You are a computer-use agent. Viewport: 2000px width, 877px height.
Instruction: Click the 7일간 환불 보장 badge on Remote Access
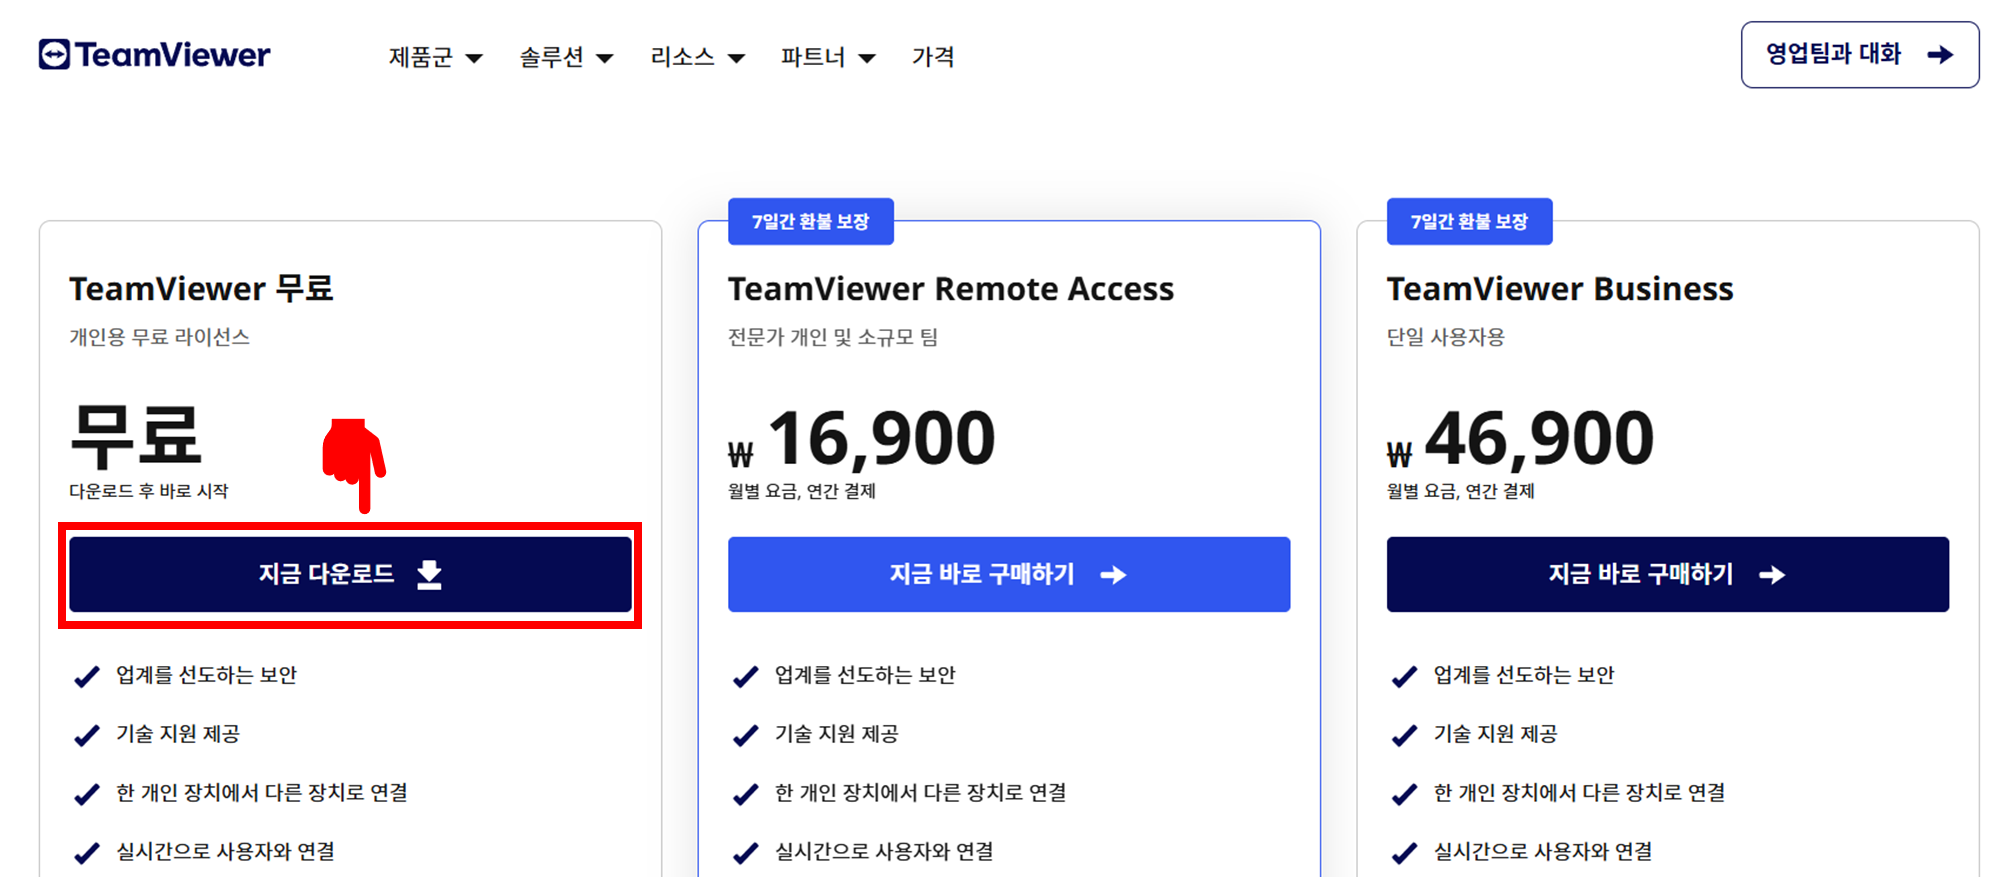(811, 221)
